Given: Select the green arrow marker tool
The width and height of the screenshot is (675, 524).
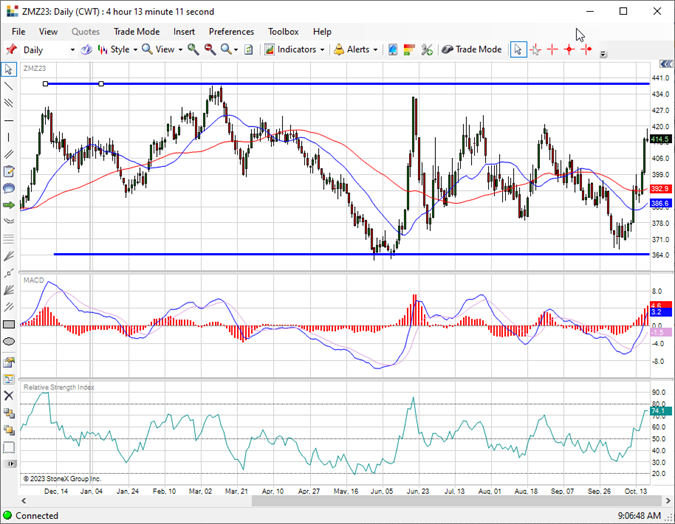Looking at the screenshot, I should pyautogui.click(x=9, y=205).
